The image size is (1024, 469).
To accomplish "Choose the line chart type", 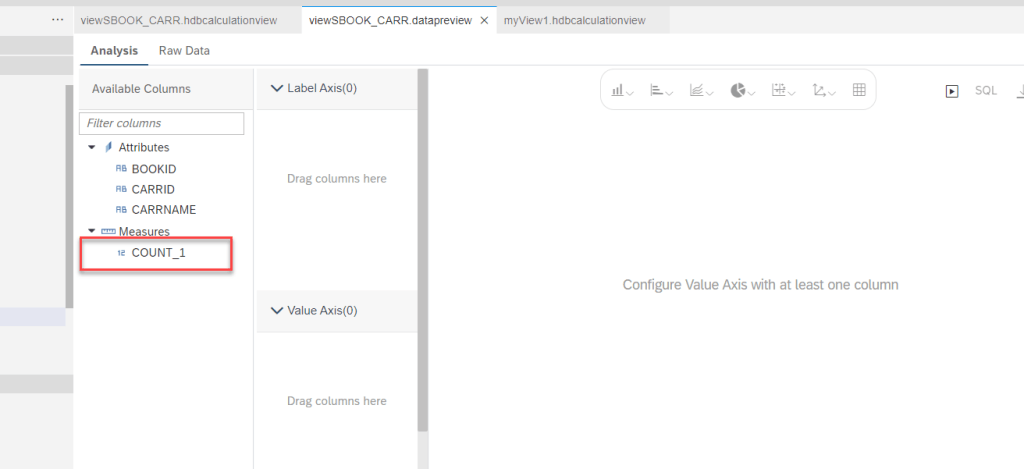I will tap(700, 90).
